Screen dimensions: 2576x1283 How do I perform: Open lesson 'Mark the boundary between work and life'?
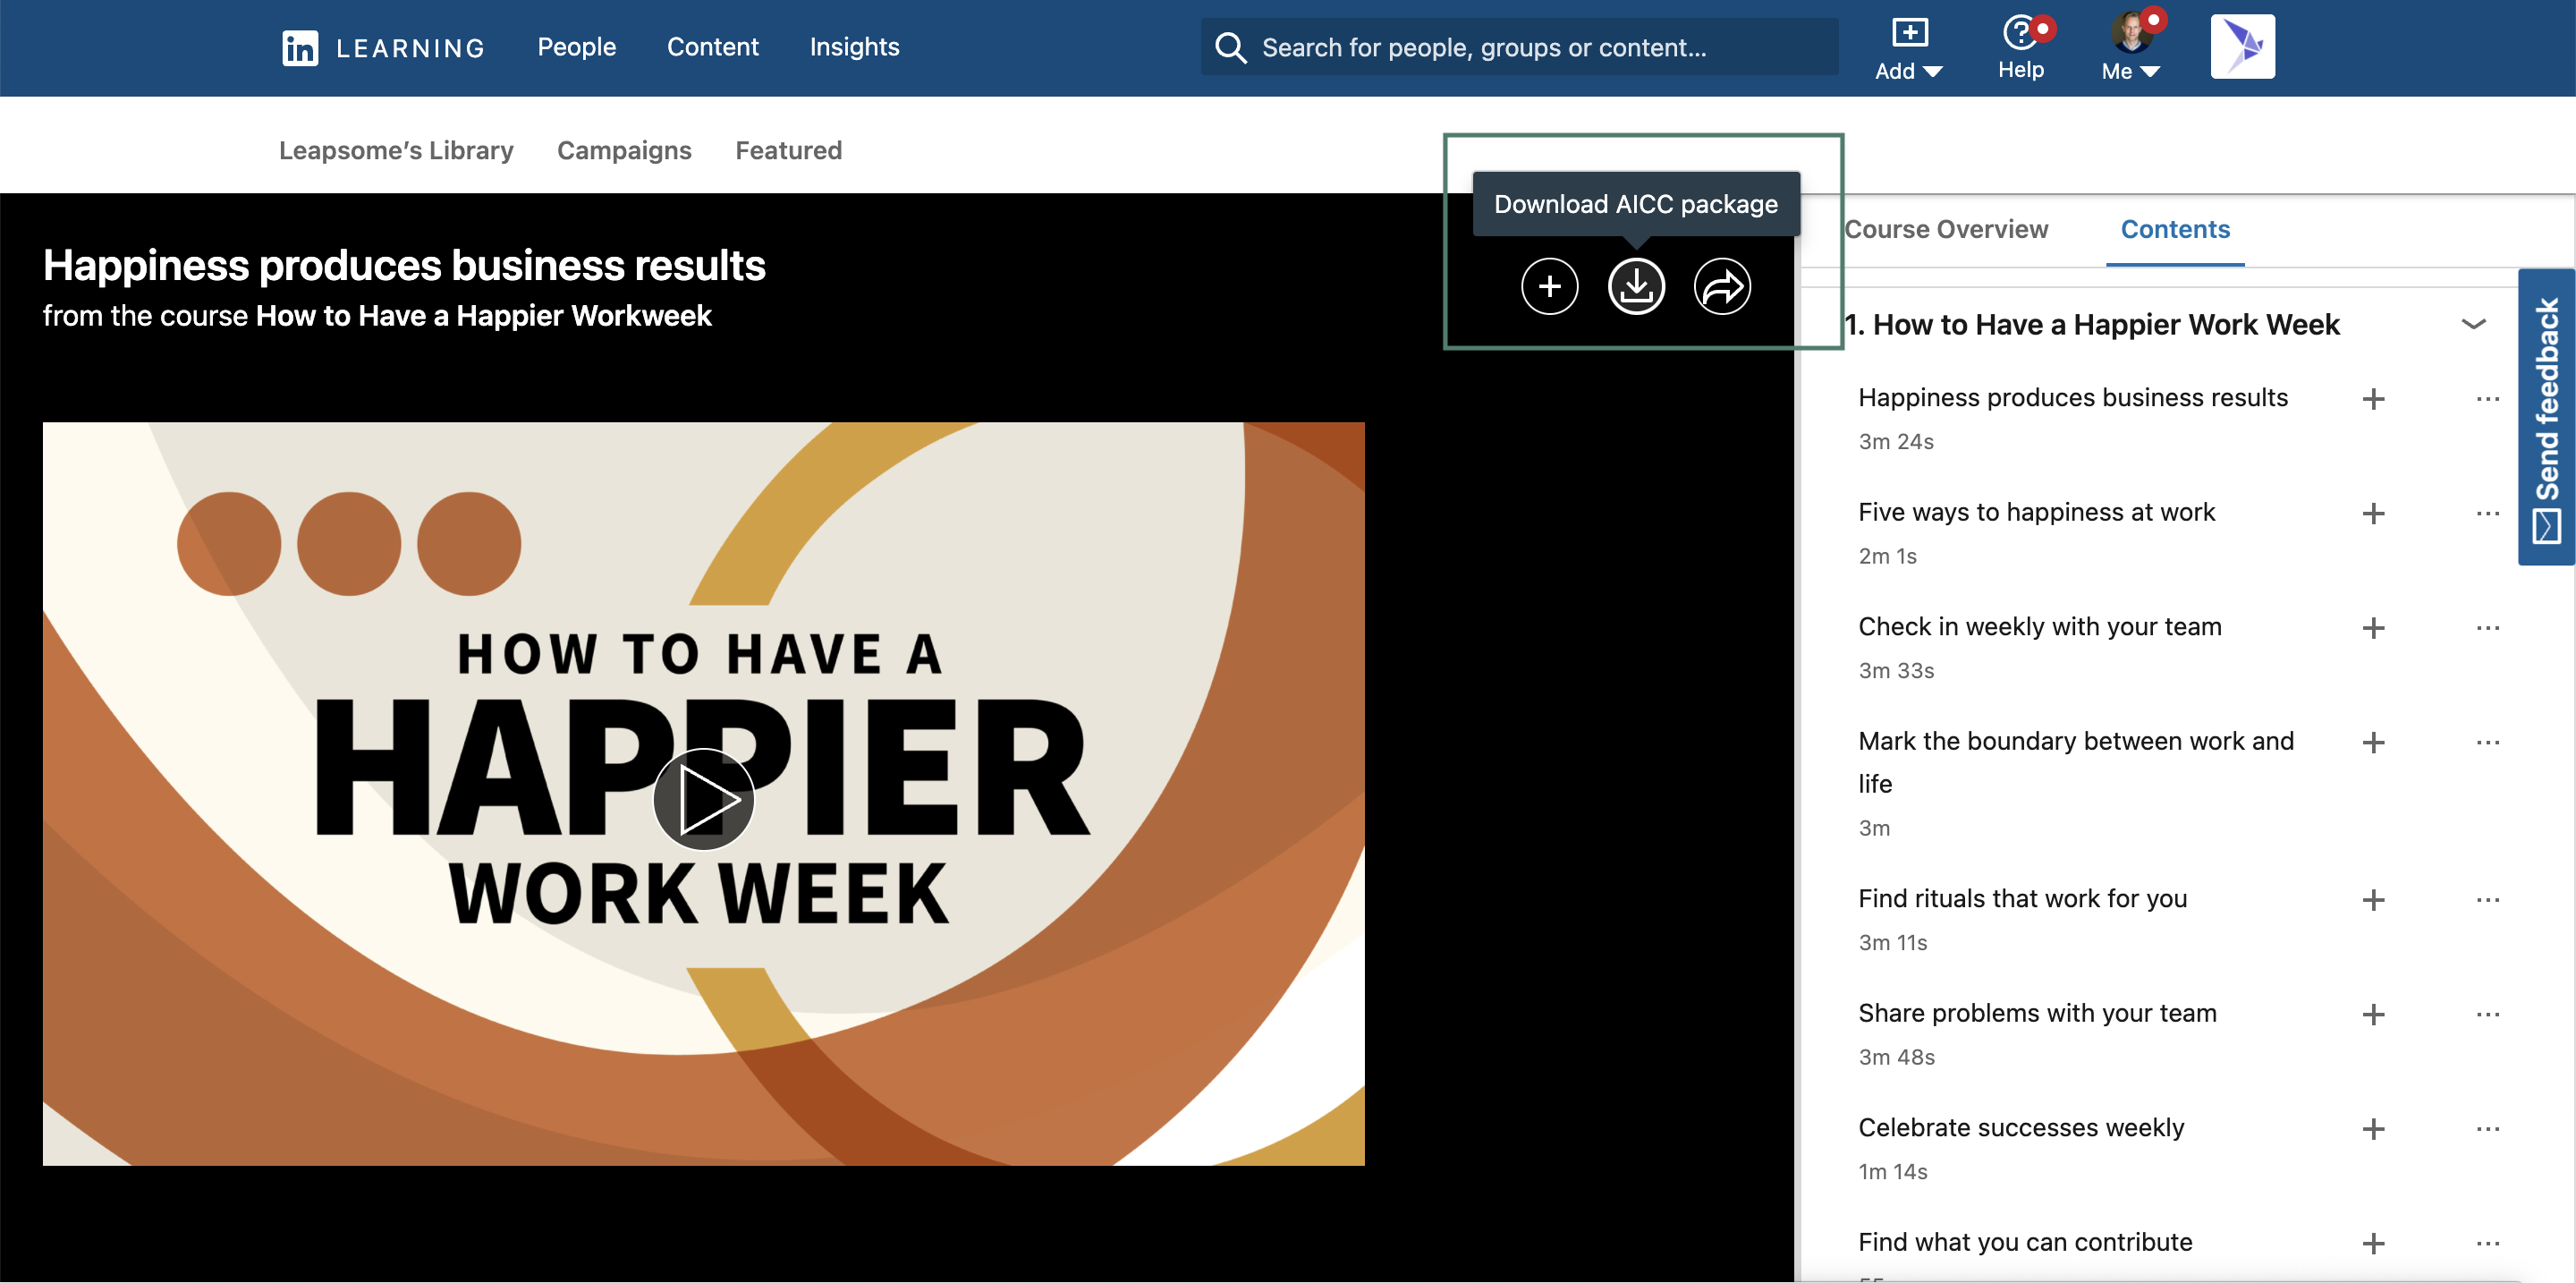[x=2076, y=762]
